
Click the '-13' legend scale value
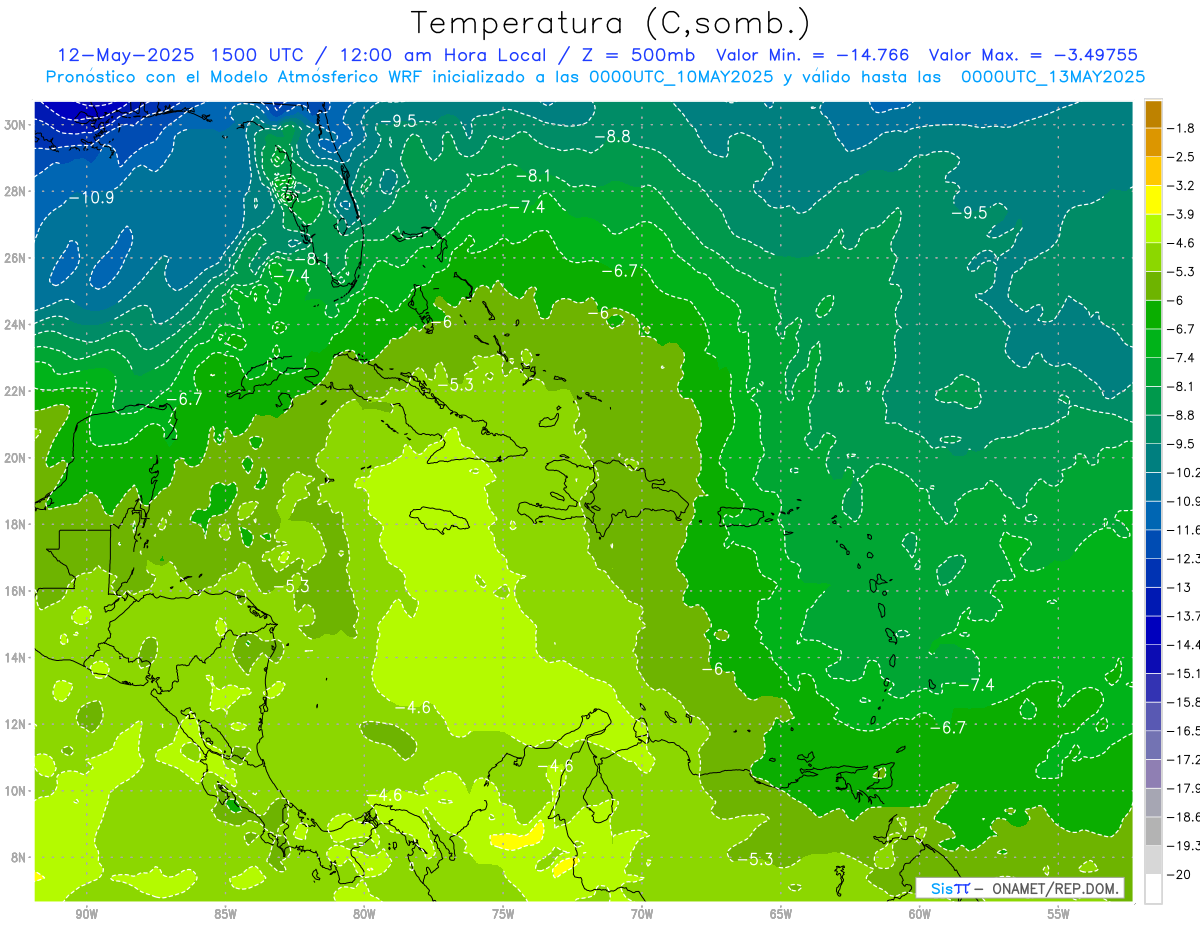pos(1178,587)
